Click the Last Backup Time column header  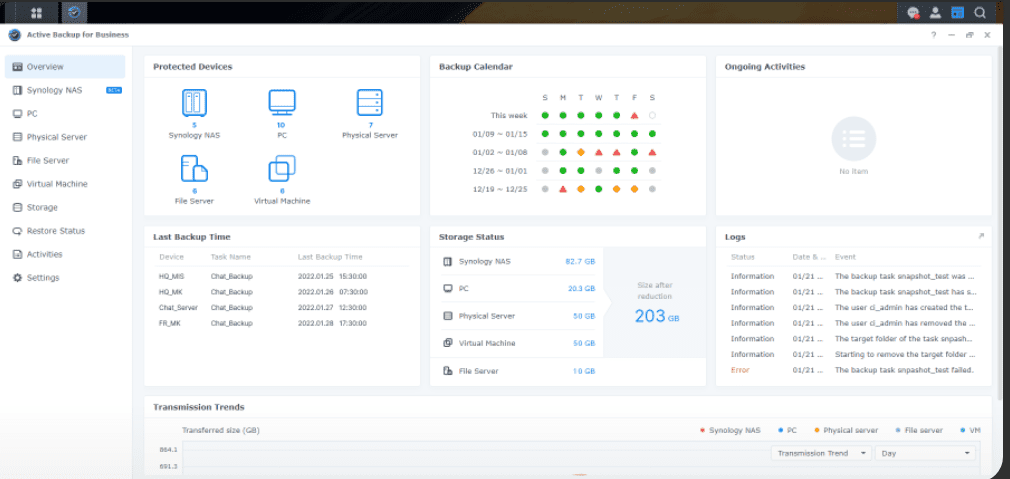330,257
